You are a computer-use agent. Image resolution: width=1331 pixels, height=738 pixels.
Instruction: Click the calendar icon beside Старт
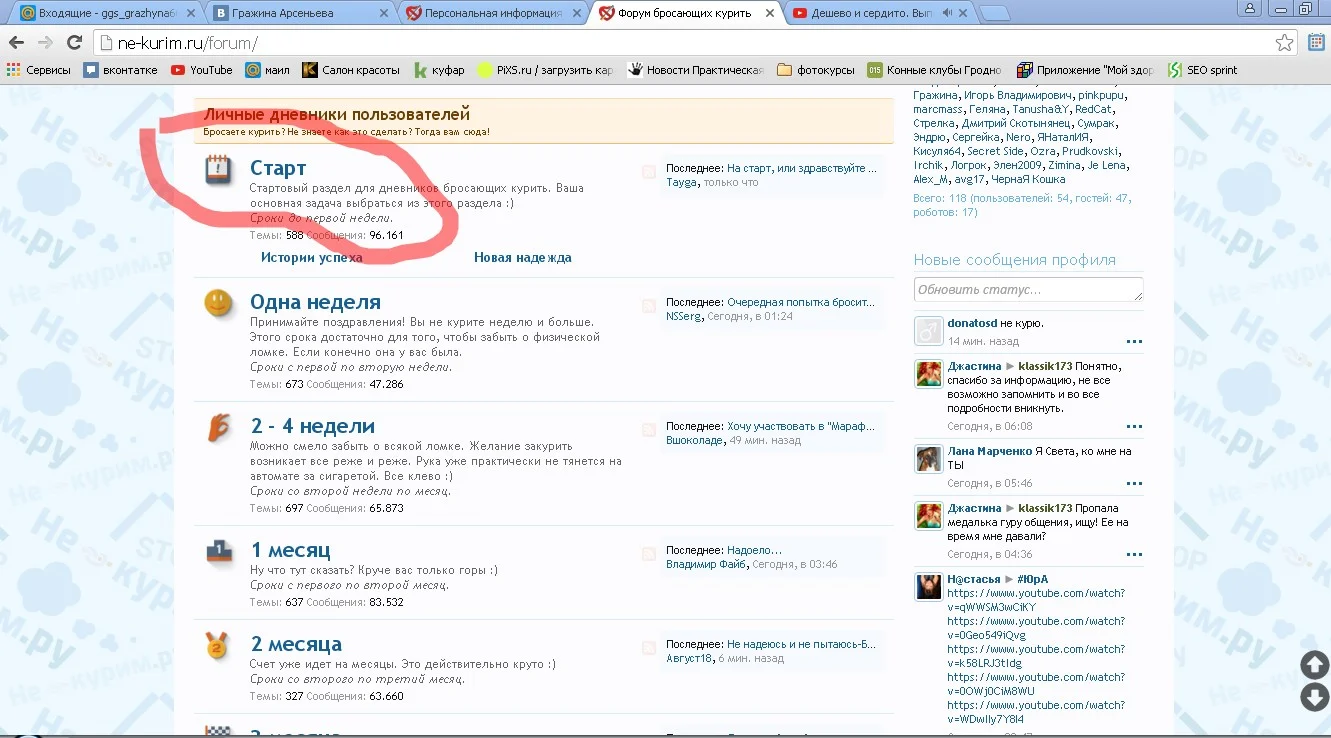click(x=218, y=170)
